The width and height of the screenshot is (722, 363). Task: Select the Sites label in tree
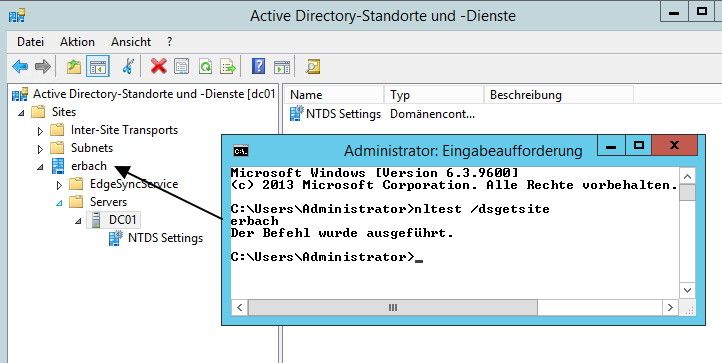pyautogui.click(x=64, y=112)
